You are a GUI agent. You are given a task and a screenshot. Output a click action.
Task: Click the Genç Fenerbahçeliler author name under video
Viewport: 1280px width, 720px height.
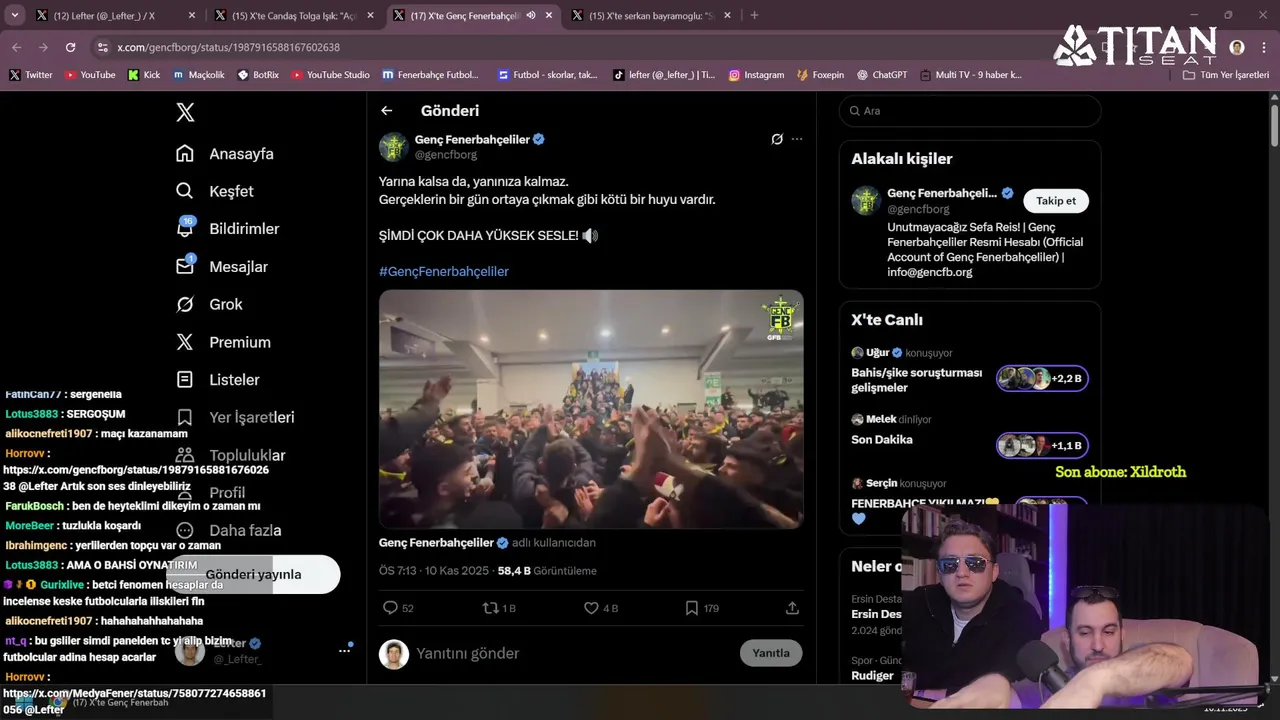tap(436, 543)
